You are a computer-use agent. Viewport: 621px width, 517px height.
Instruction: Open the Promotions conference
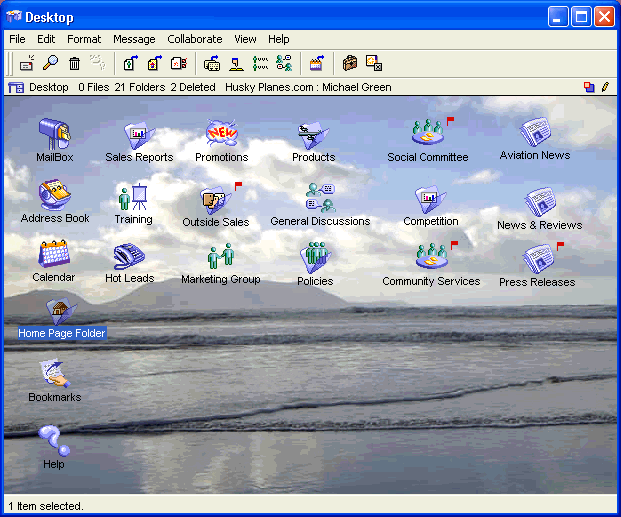click(x=221, y=134)
